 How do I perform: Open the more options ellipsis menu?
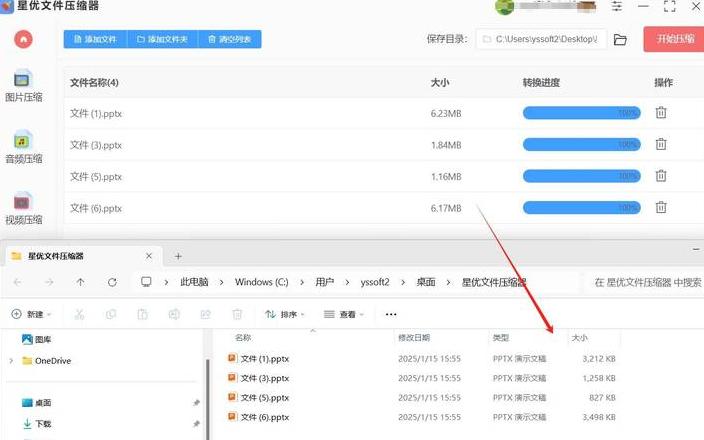click(x=391, y=314)
